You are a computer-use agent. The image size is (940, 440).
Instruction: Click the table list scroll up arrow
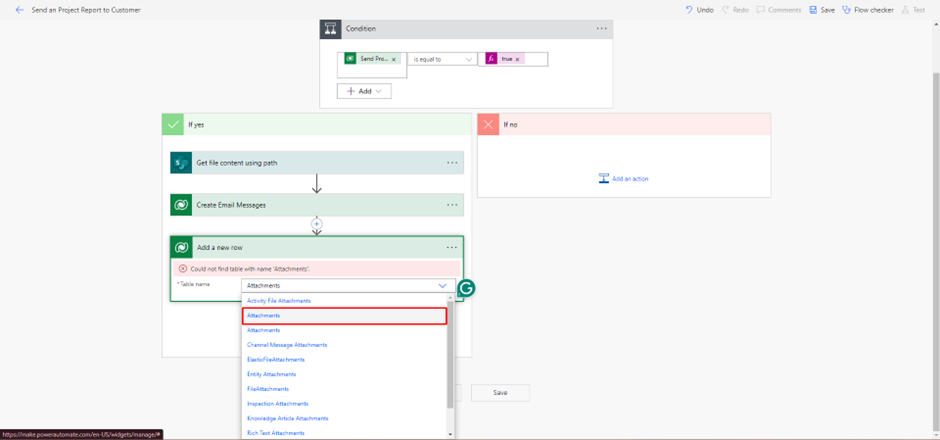451,297
